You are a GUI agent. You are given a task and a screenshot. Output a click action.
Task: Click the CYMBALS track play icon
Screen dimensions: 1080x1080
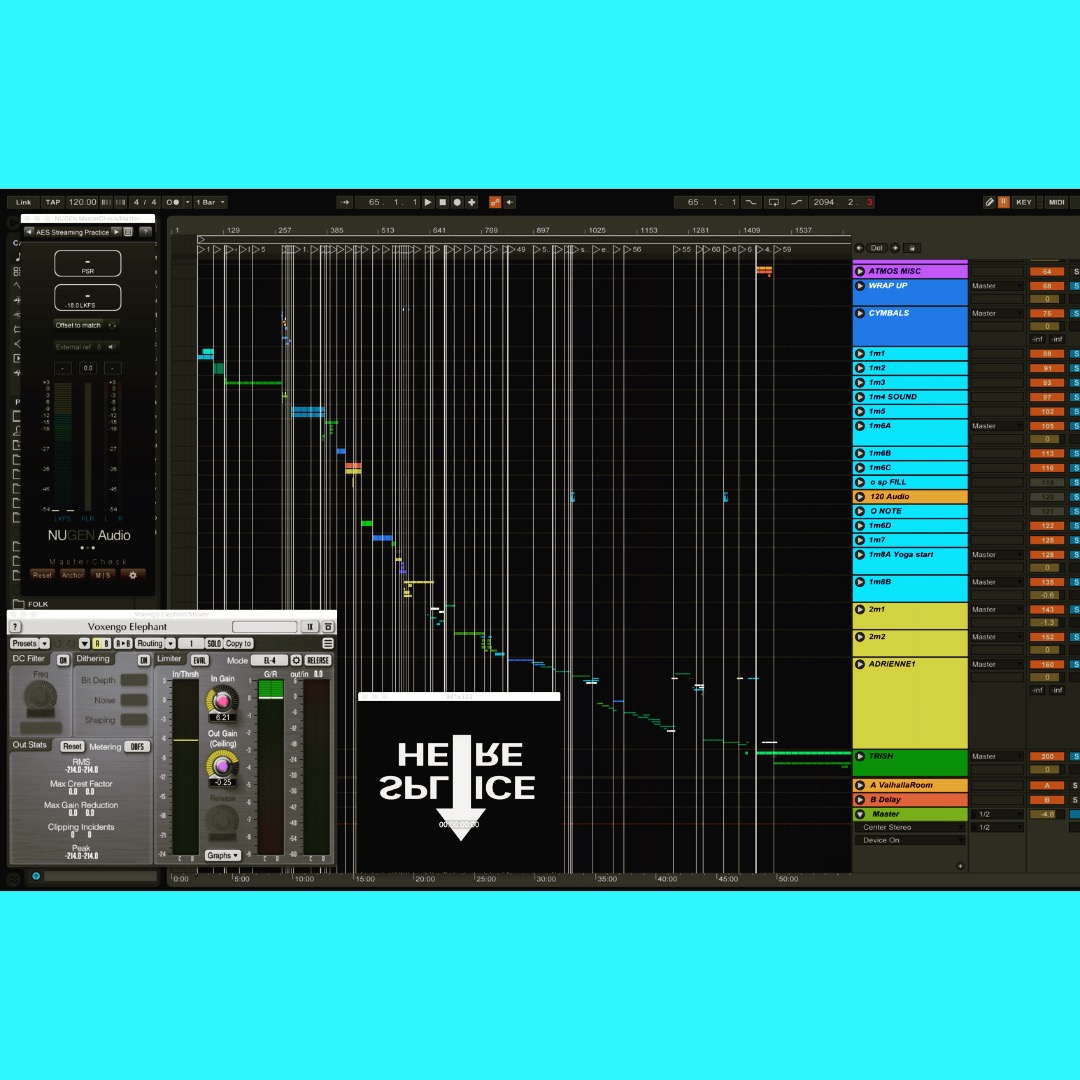(x=860, y=313)
